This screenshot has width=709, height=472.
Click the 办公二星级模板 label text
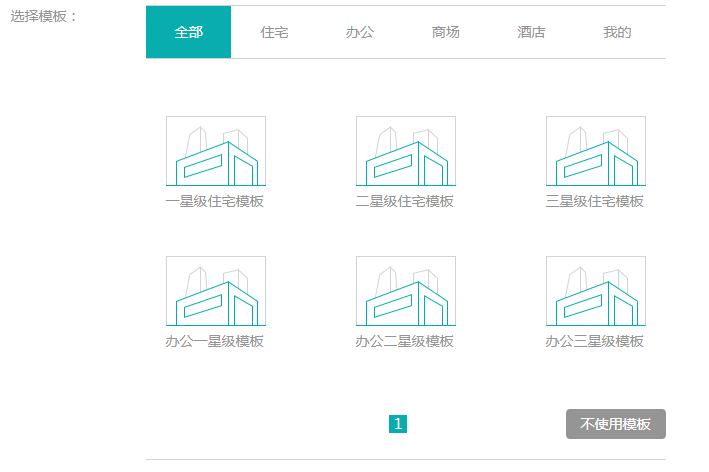pos(405,341)
